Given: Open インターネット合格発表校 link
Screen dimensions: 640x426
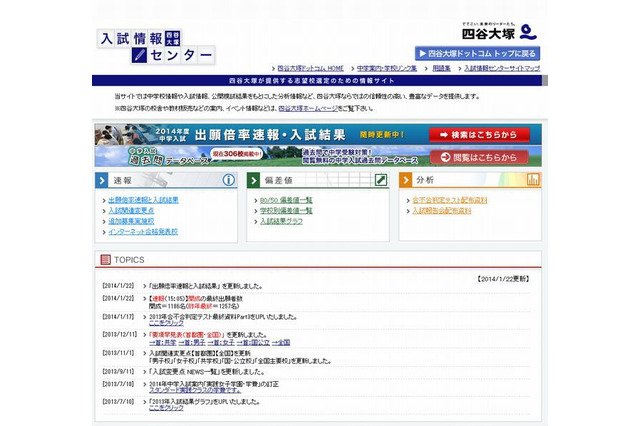Looking at the screenshot, I should [143, 232].
